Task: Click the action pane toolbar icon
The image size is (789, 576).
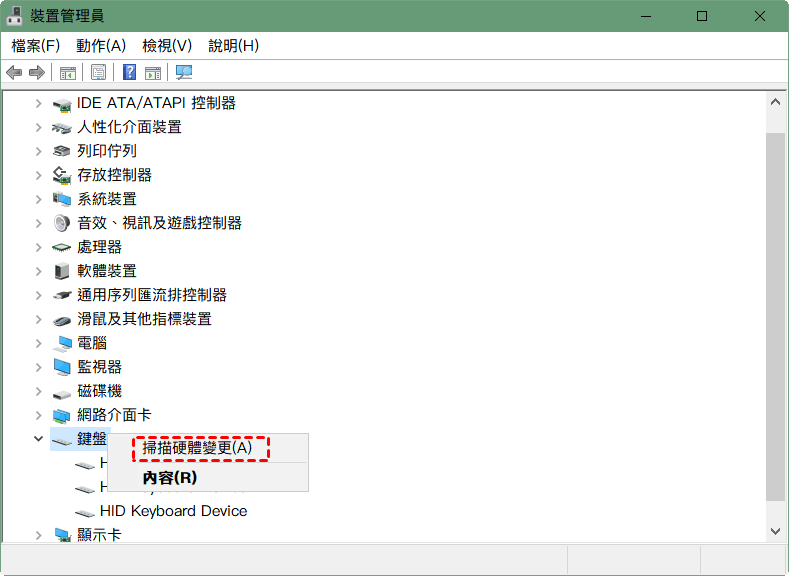Action: point(153,73)
